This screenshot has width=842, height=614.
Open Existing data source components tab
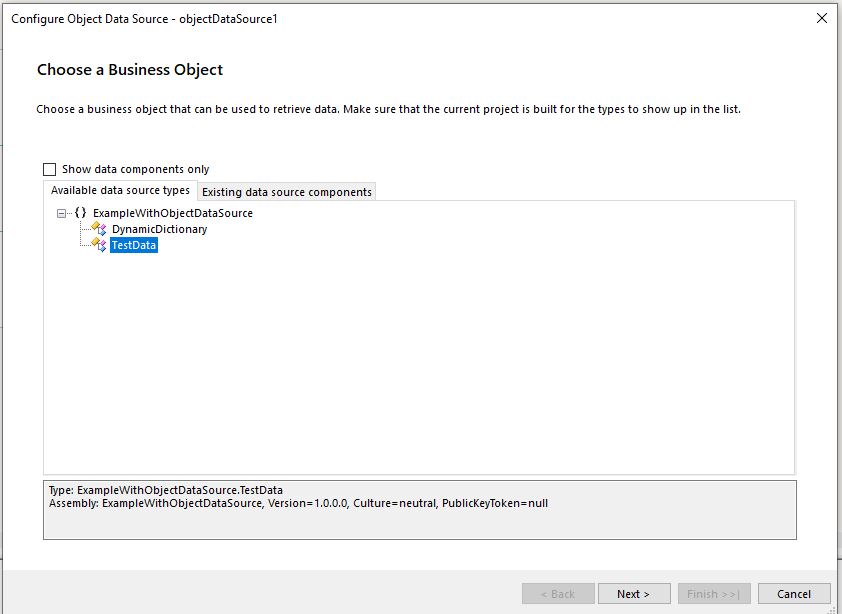(x=287, y=192)
